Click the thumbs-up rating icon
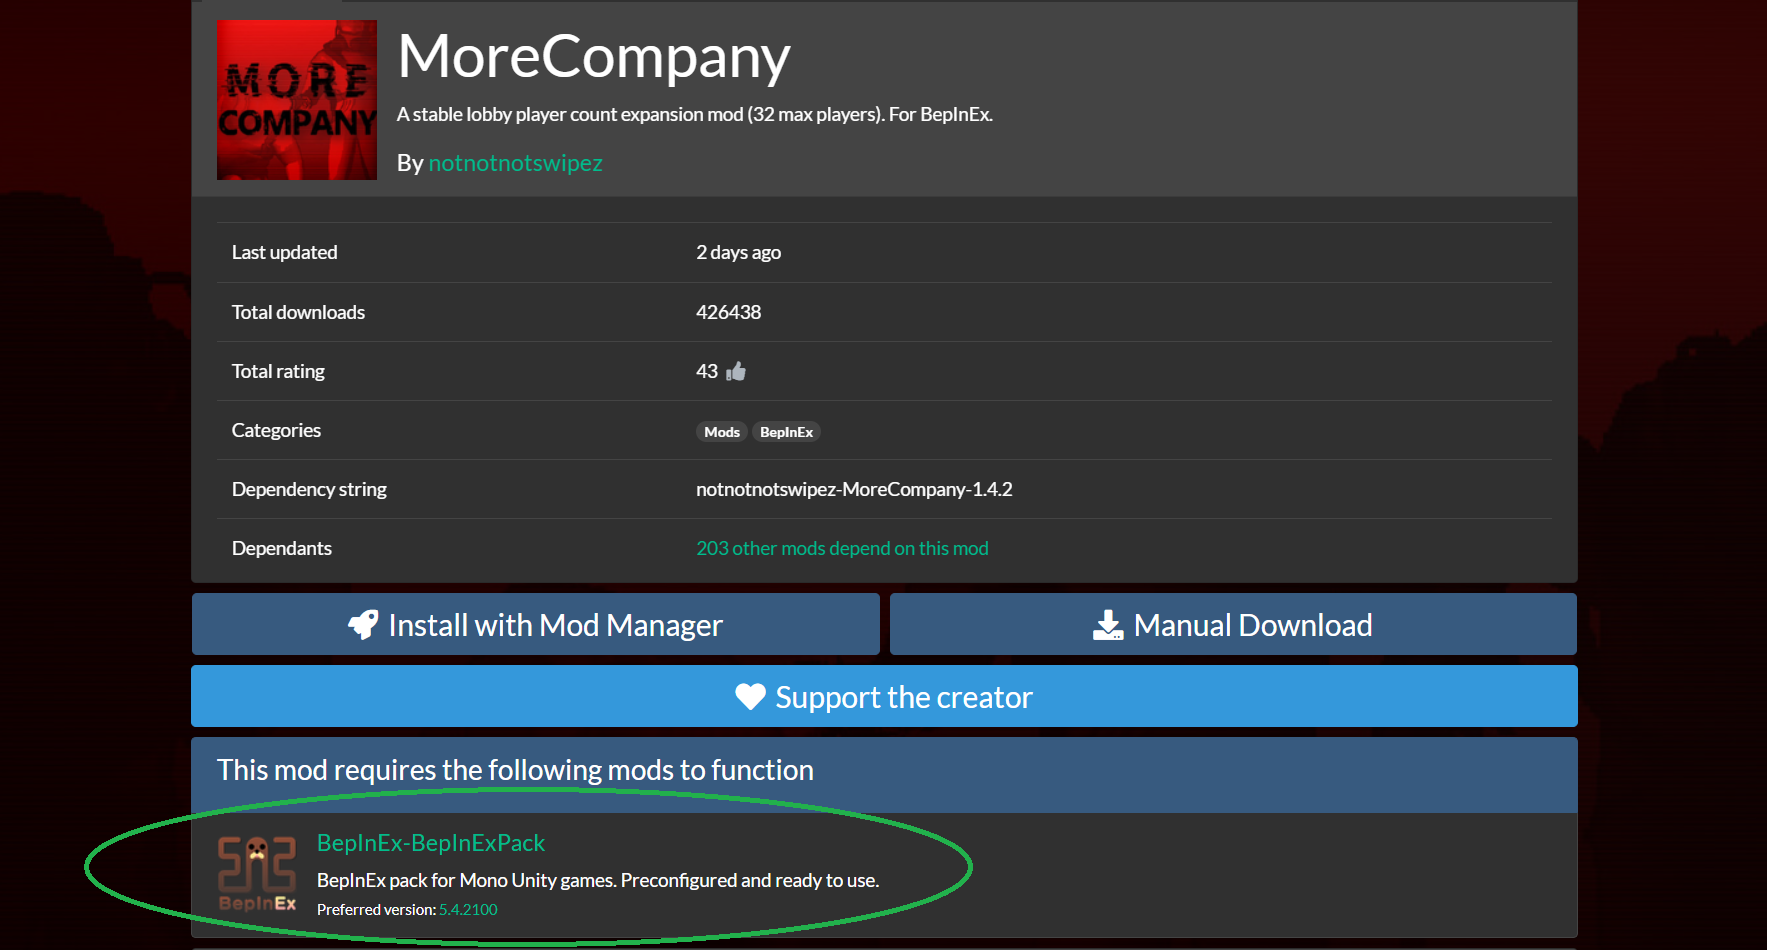Viewport: 1767px width, 950px height. 736,371
